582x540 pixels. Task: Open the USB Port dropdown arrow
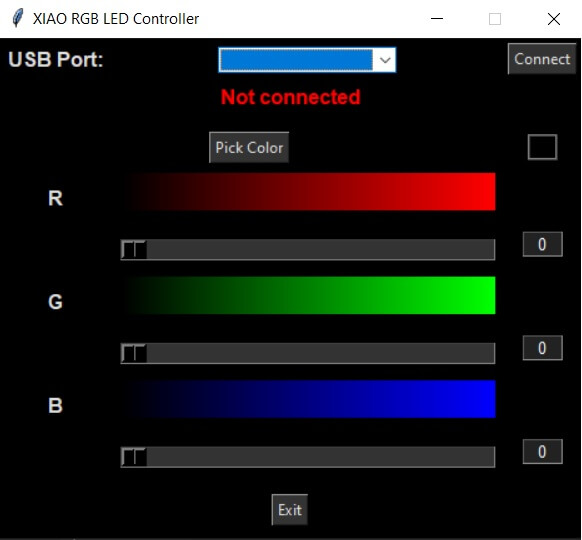click(x=385, y=60)
